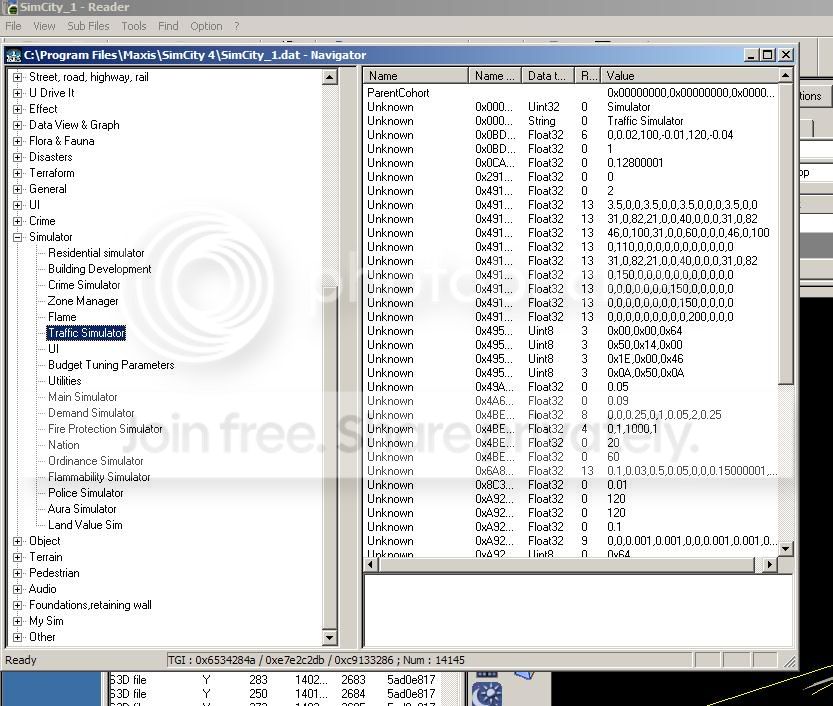Select the row with value 0.12800001

pyautogui.click(x=571, y=163)
